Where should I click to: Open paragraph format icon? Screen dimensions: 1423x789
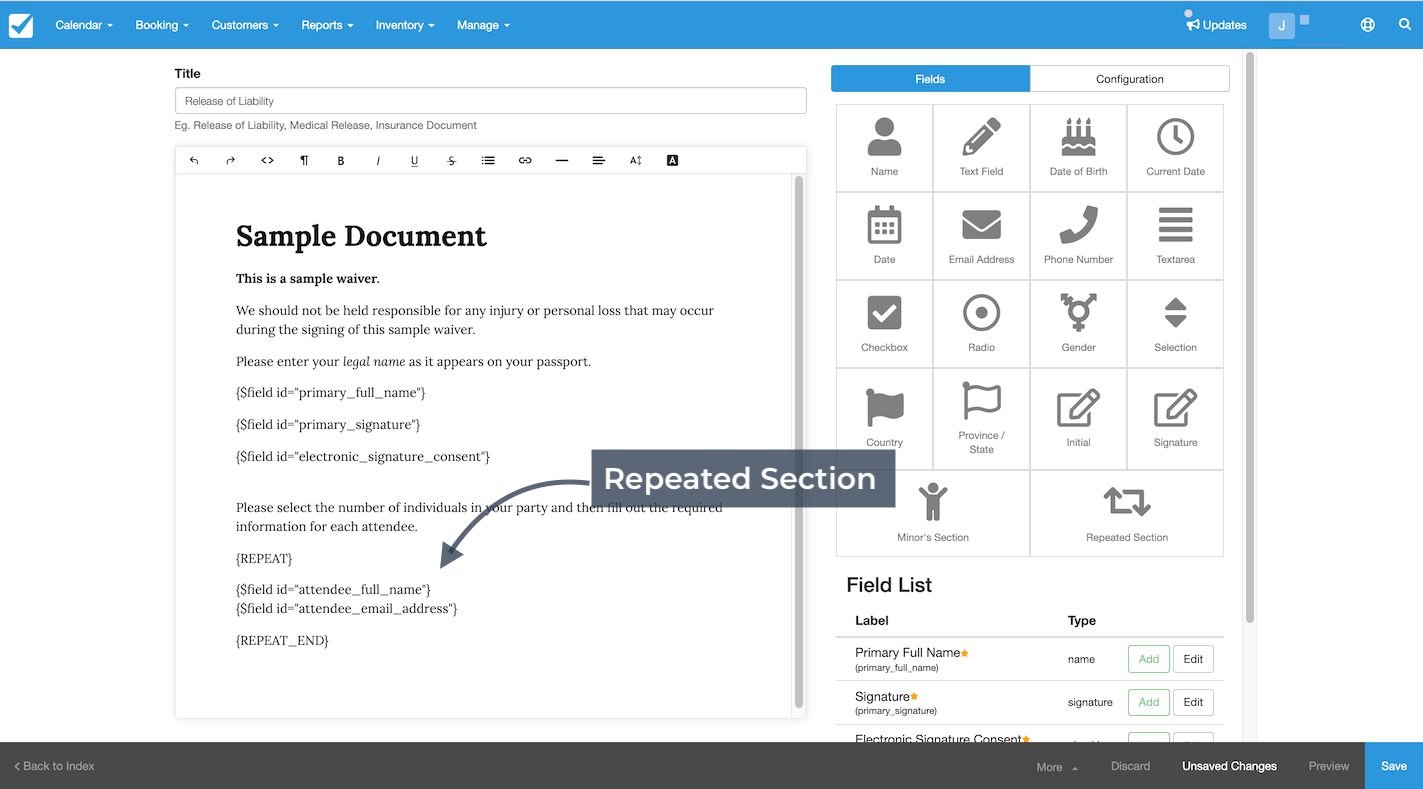click(x=304, y=160)
